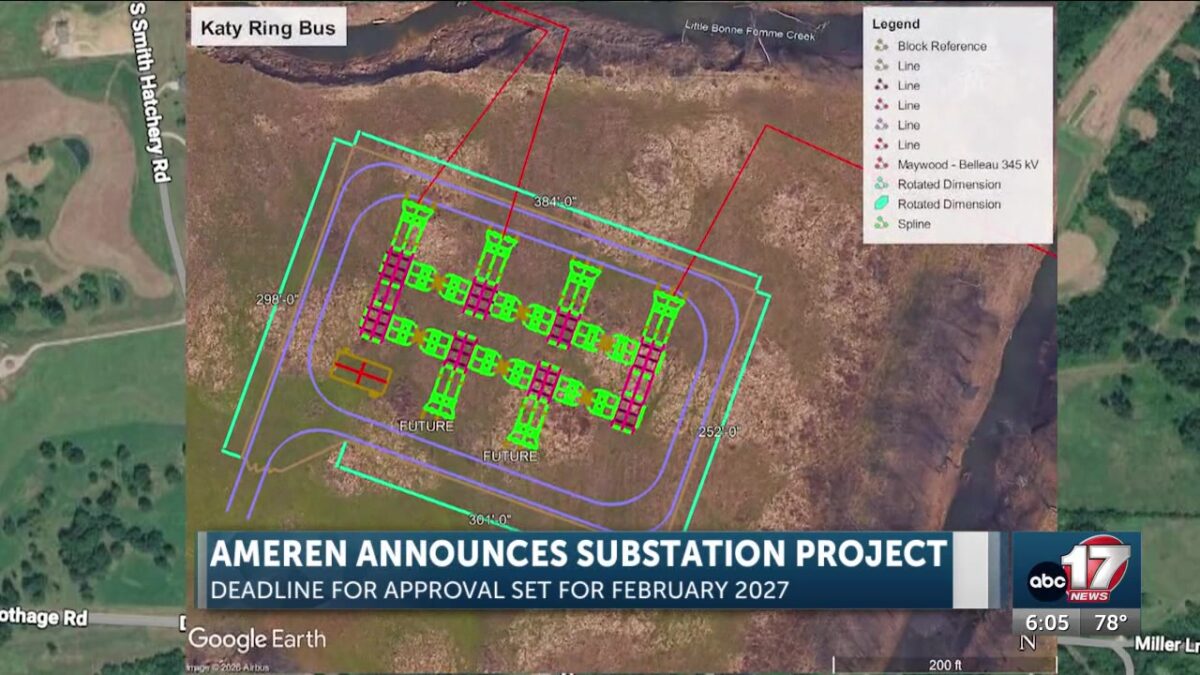Click the Block Reference legend icon
Screen dimensions: 1200x675
click(881, 46)
